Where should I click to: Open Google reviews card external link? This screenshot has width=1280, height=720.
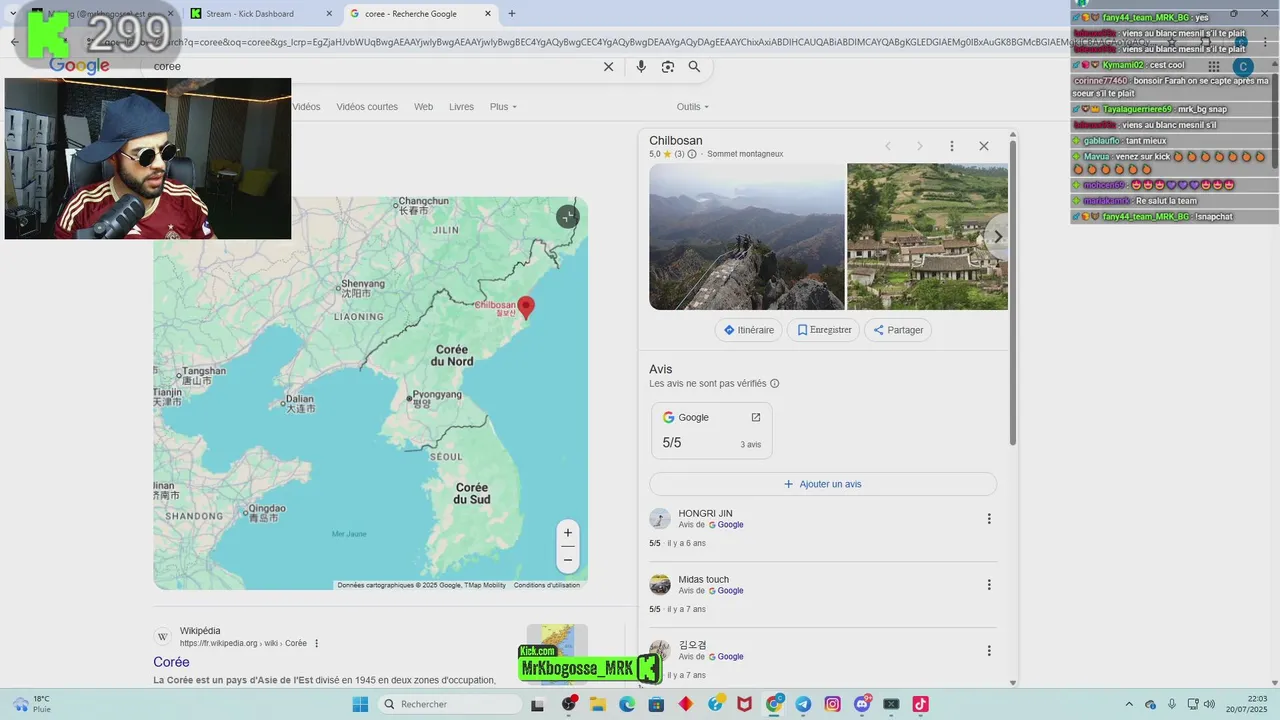pos(756,417)
